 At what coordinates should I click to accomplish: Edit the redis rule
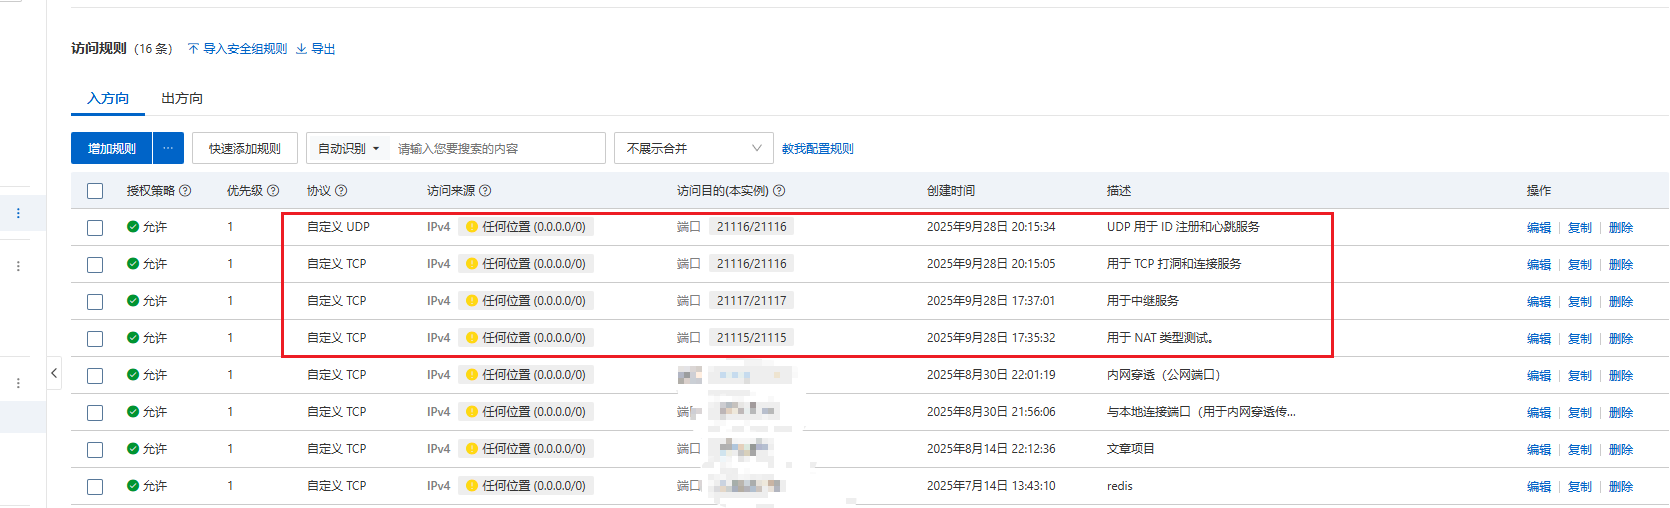click(x=1539, y=487)
